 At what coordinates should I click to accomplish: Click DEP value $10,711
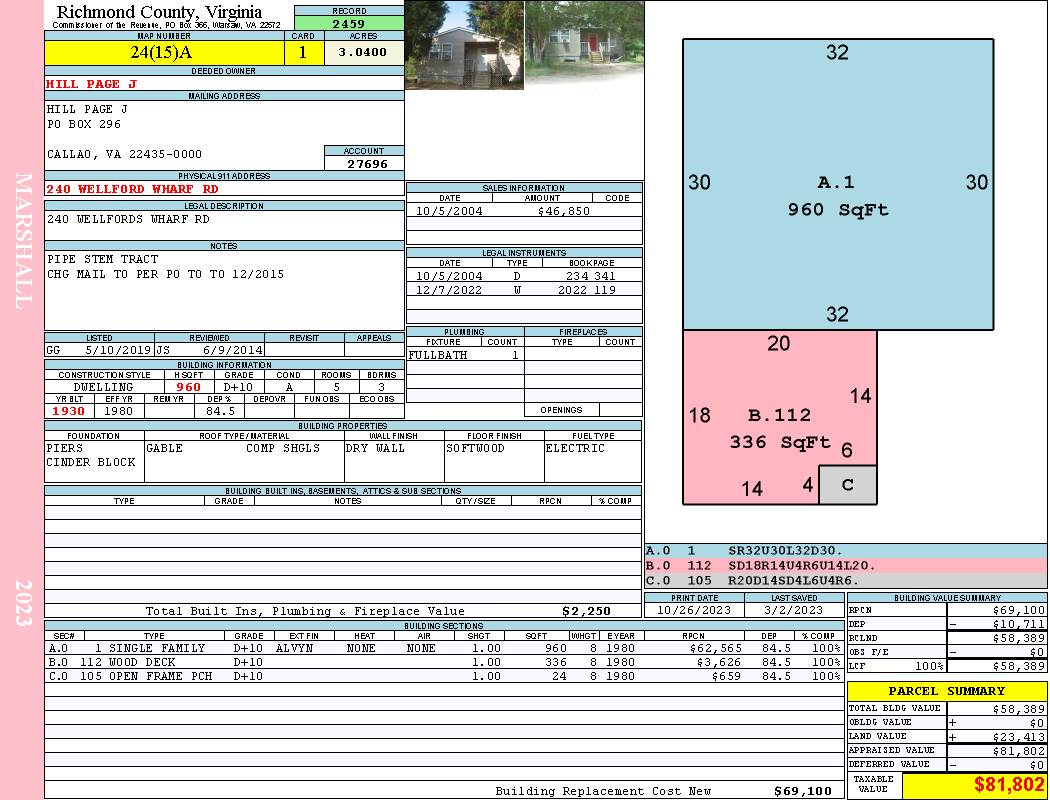click(x=1018, y=624)
